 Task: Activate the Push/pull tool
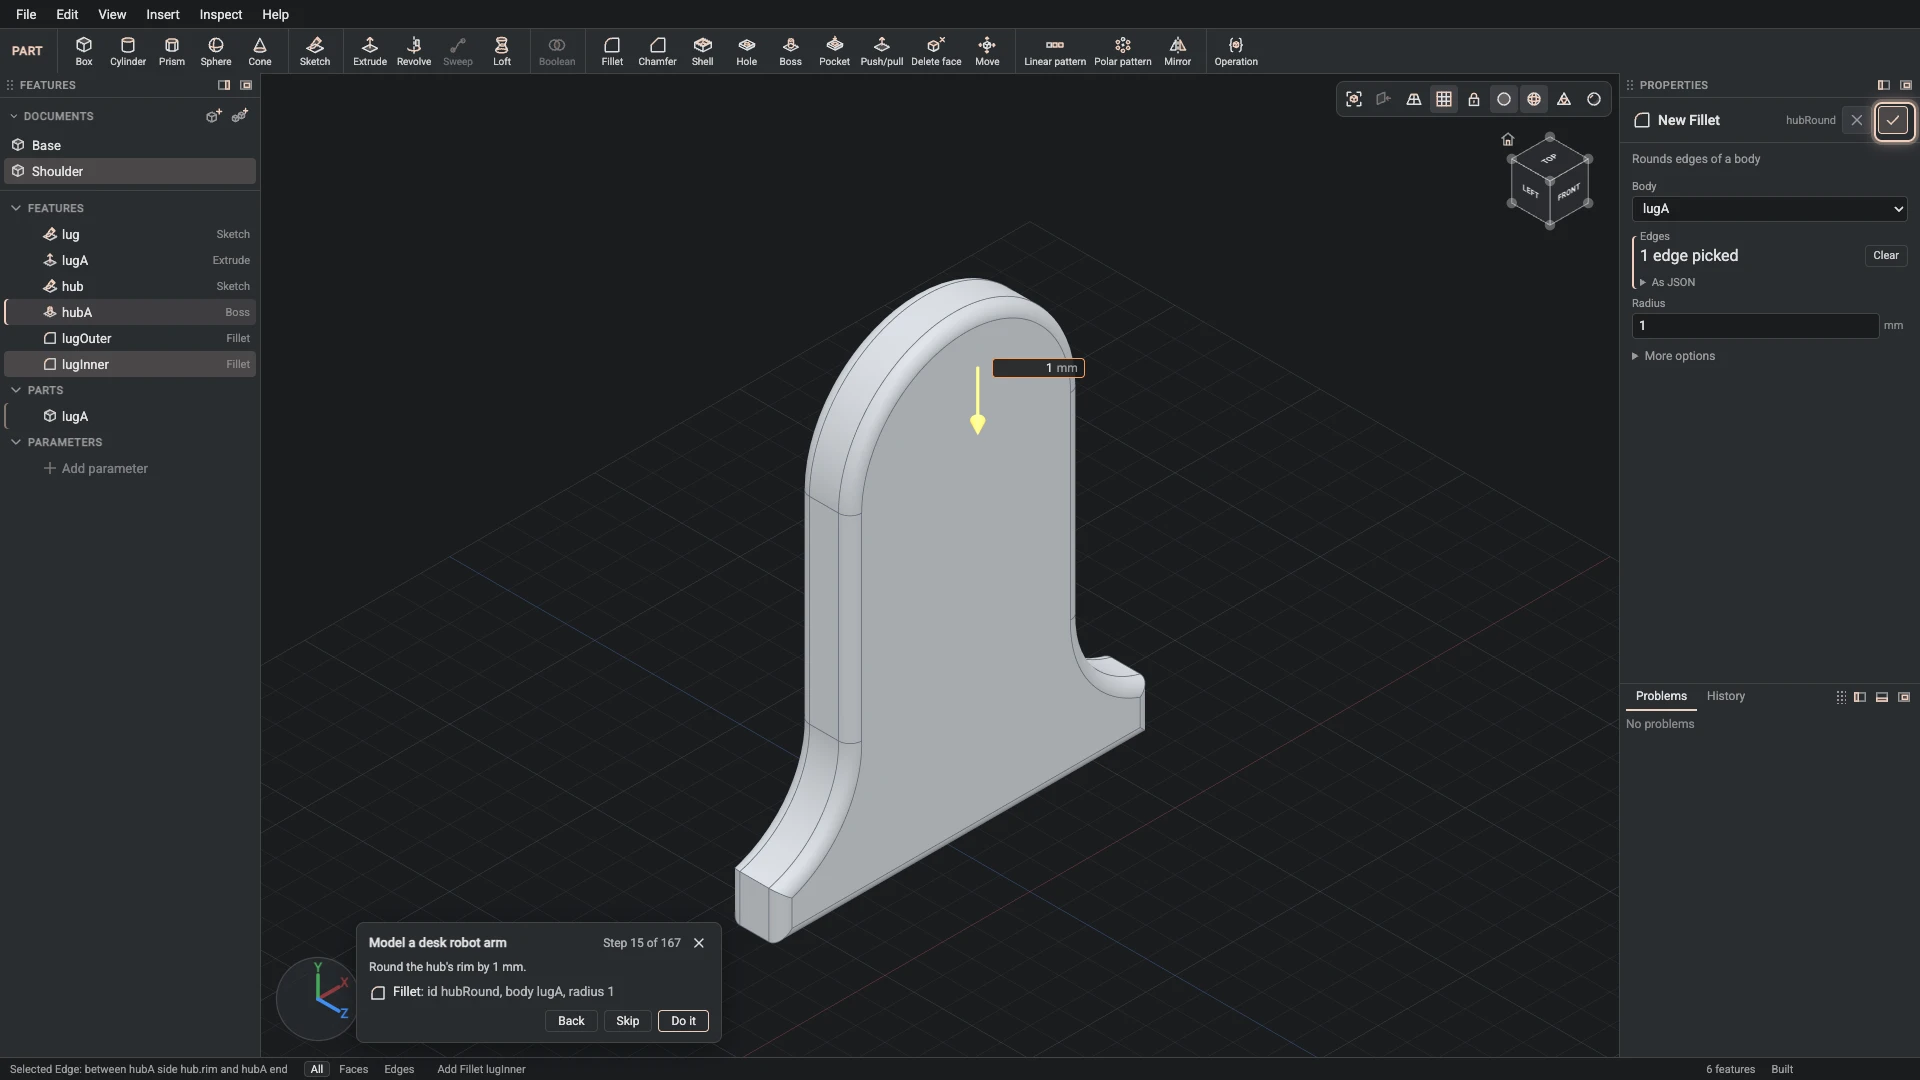tap(882, 51)
